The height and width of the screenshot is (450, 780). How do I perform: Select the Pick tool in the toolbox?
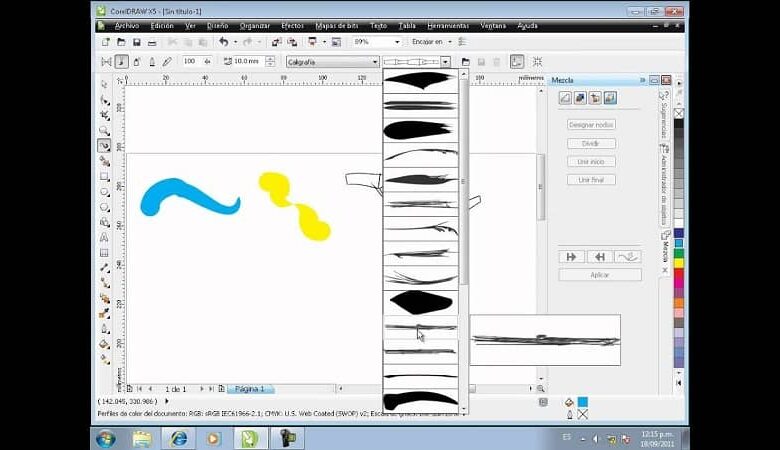pyautogui.click(x=104, y=84)
